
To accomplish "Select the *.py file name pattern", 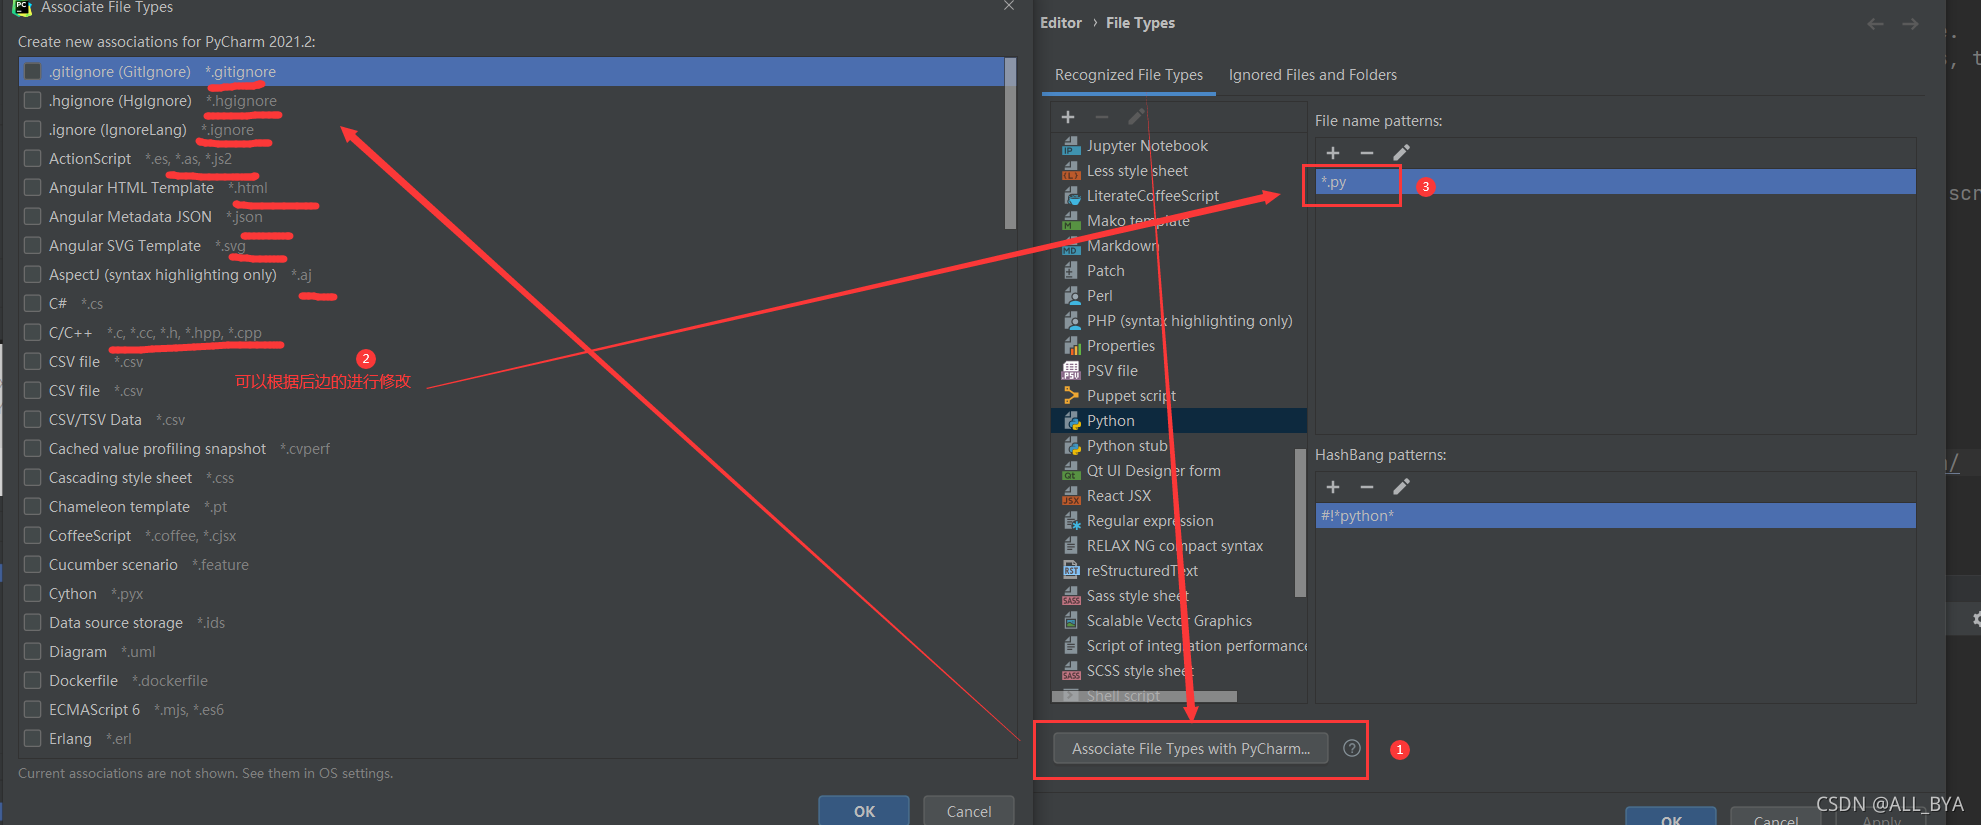I will 1615,182.
